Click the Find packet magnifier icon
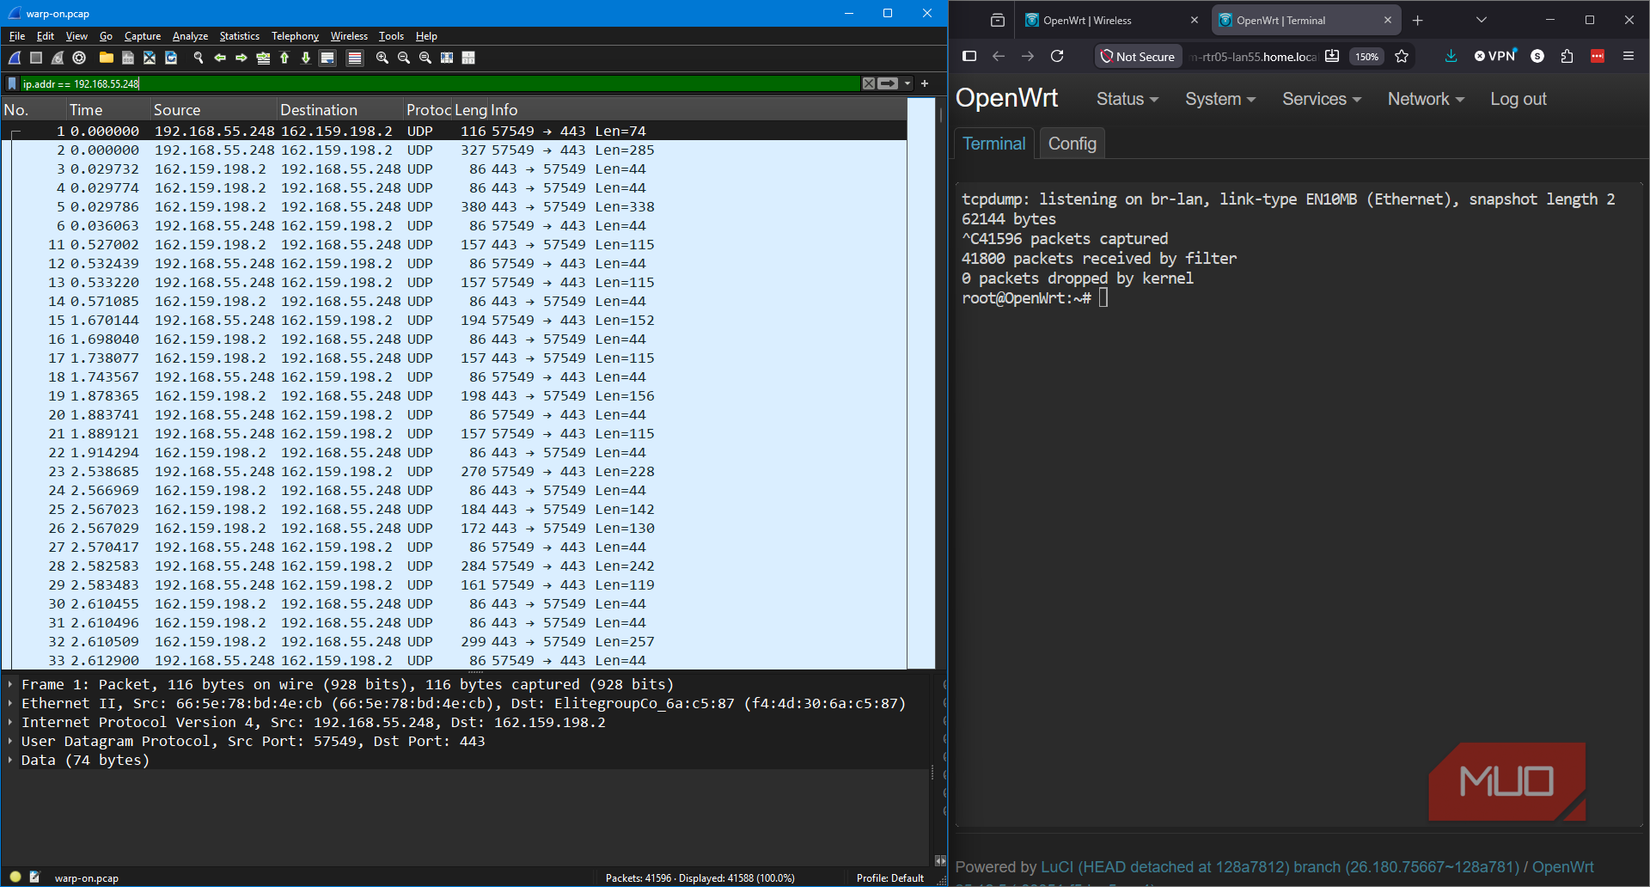The image size is (1650, 887). pos(198,58)
